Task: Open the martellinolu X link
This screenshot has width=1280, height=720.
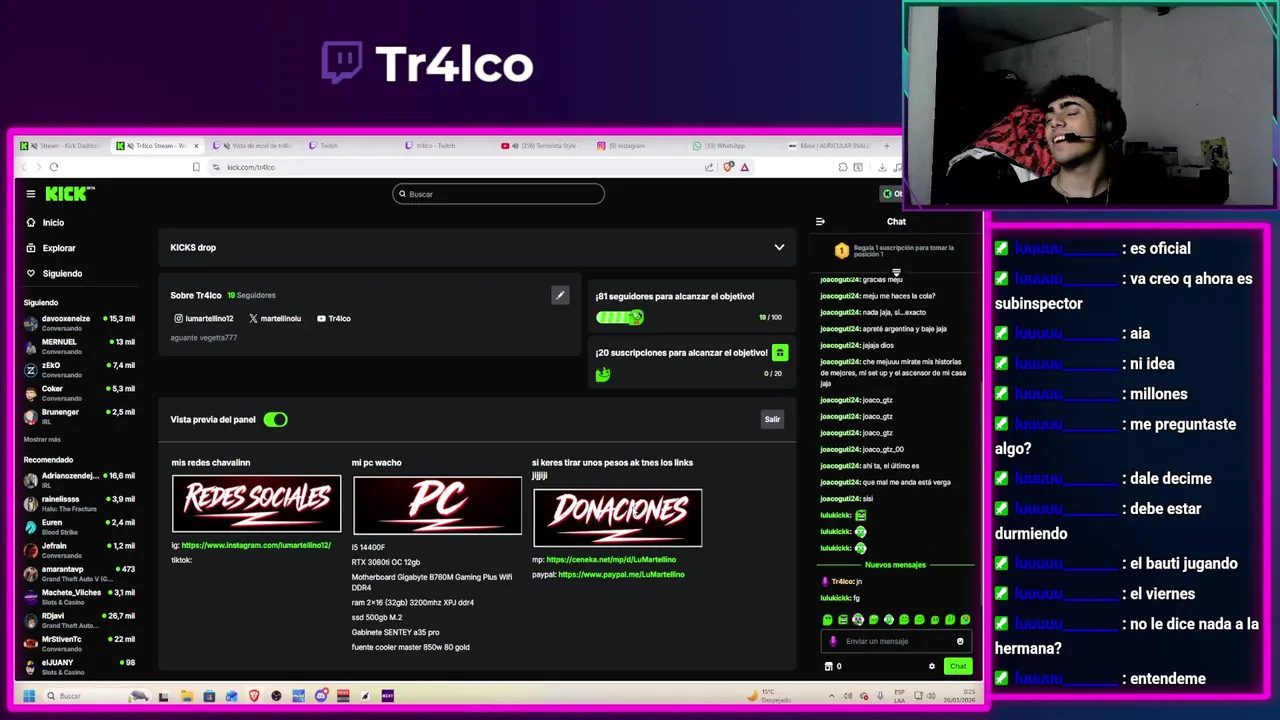Action: click(275, 318)
